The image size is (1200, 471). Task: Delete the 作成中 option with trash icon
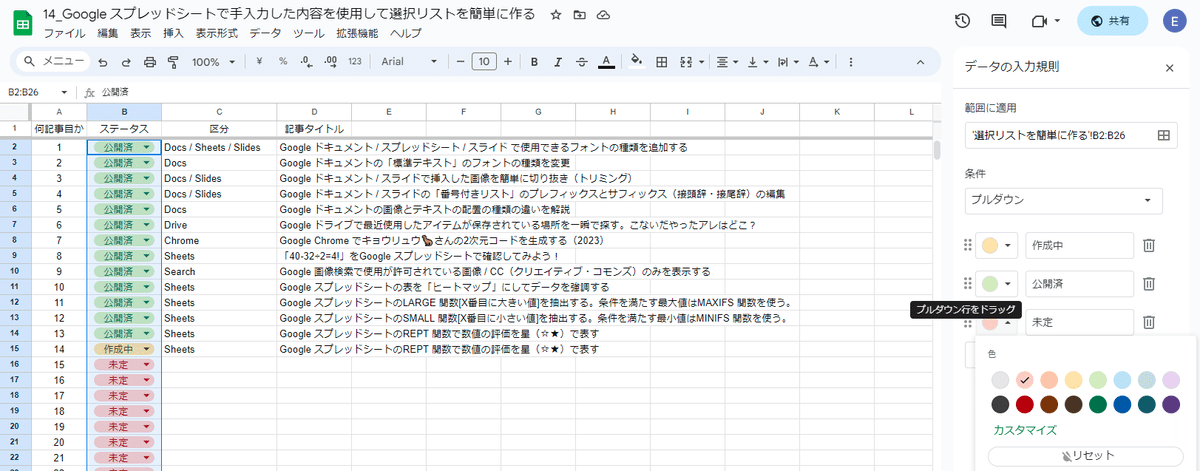pos(1150,246)
